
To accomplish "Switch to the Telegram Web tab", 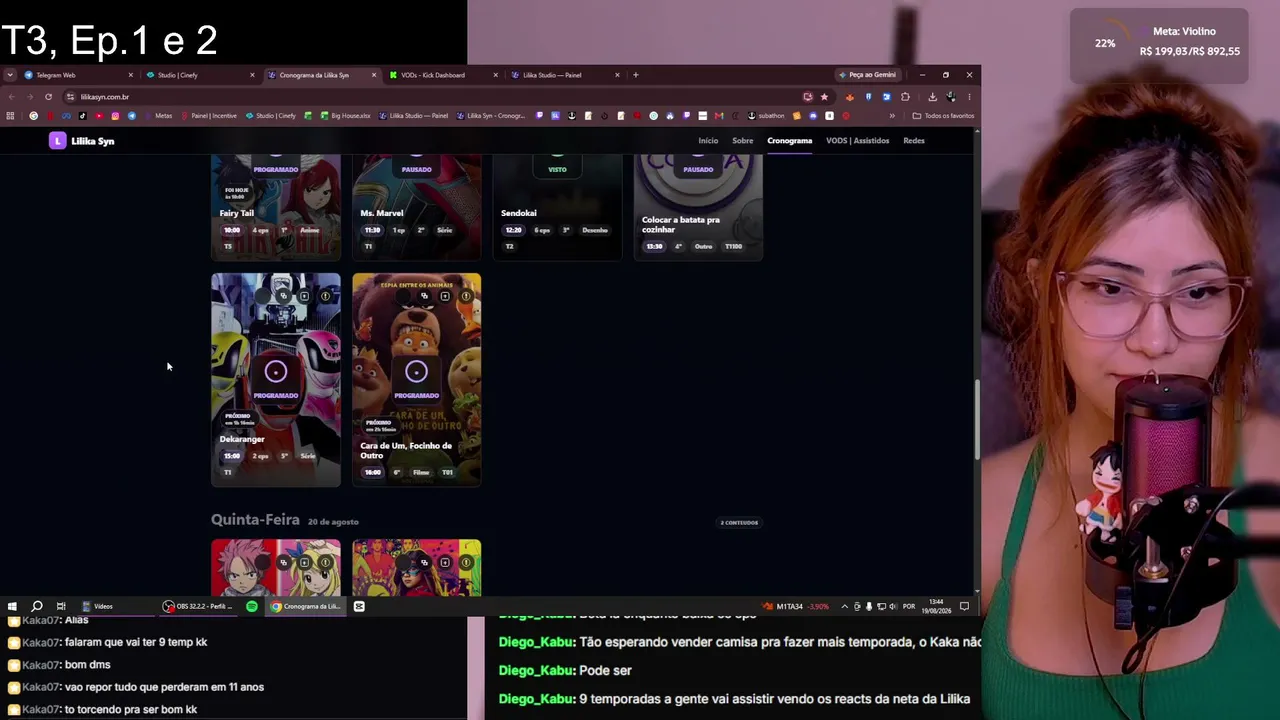I will tap(78, 75).
